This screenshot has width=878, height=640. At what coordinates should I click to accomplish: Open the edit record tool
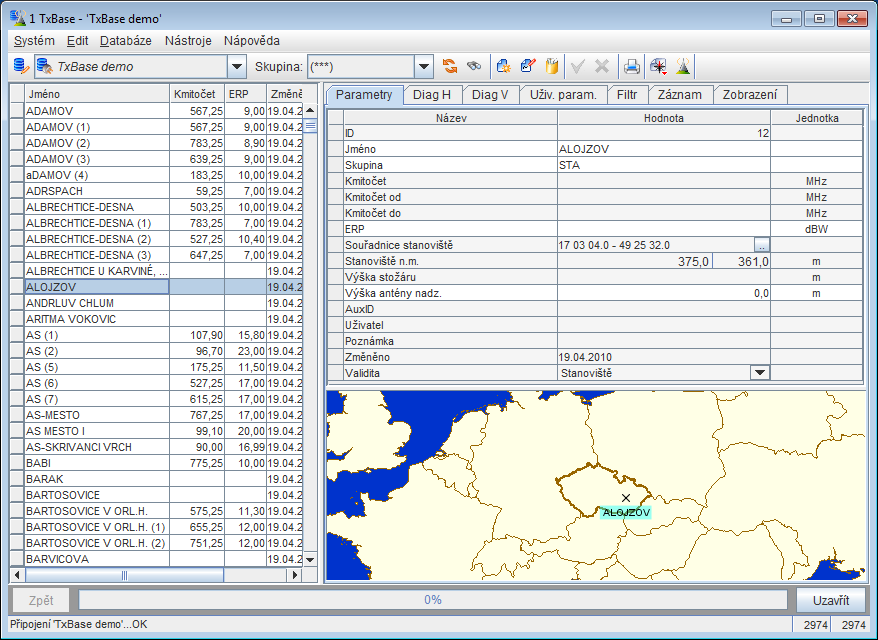(527, 64)
